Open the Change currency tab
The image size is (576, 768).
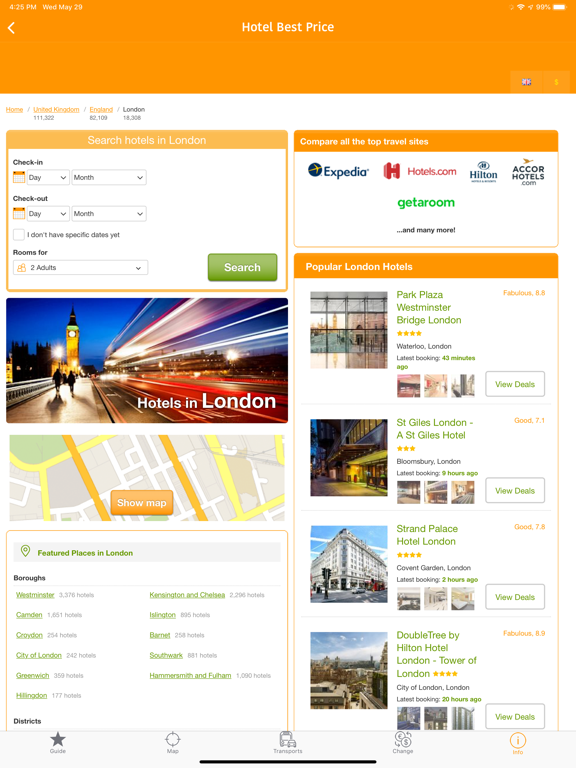pyautogui.click(x=403, y=743)
